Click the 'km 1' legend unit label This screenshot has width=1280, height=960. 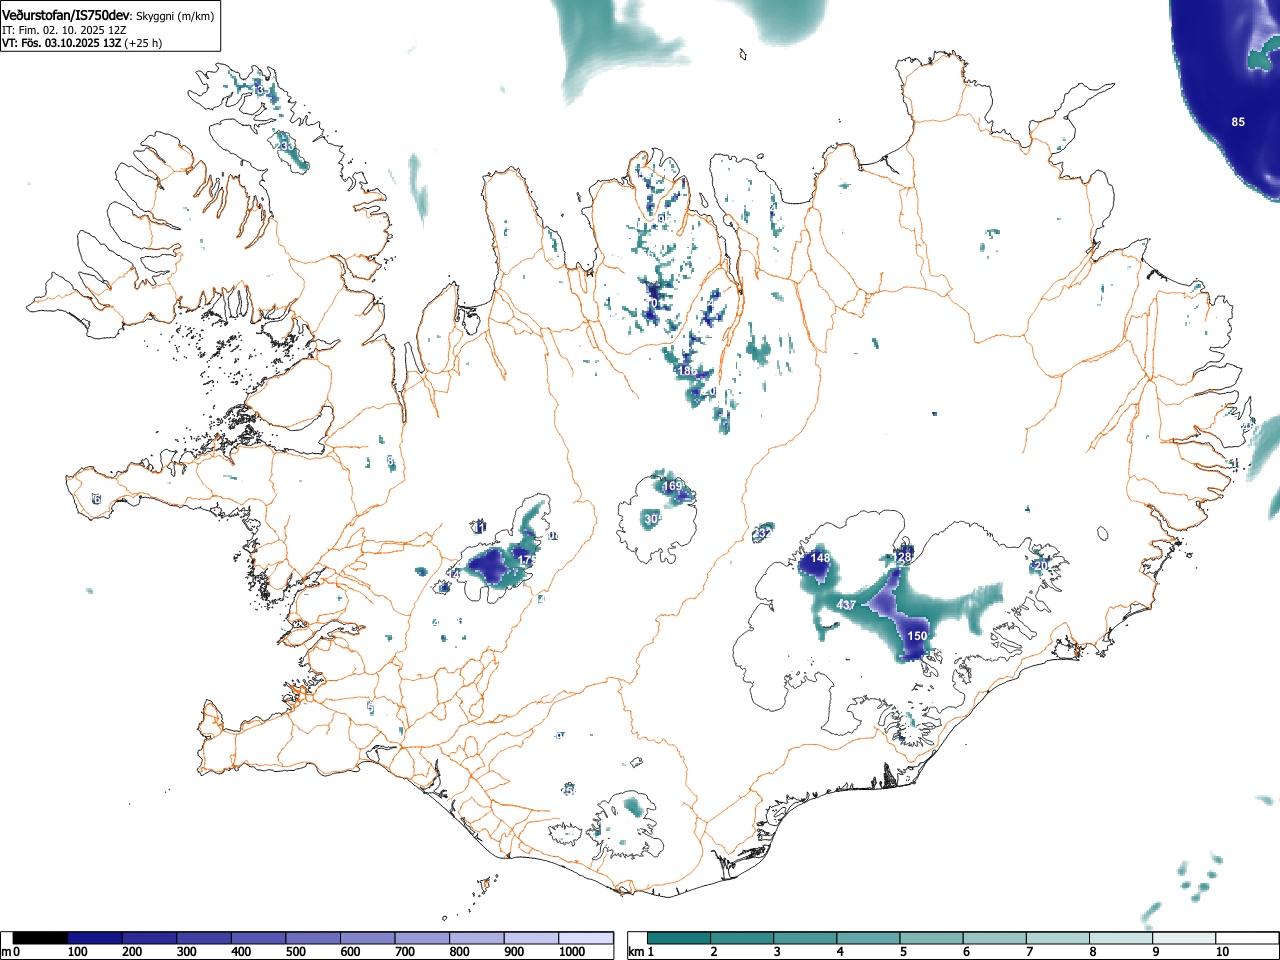click(640, 952)
